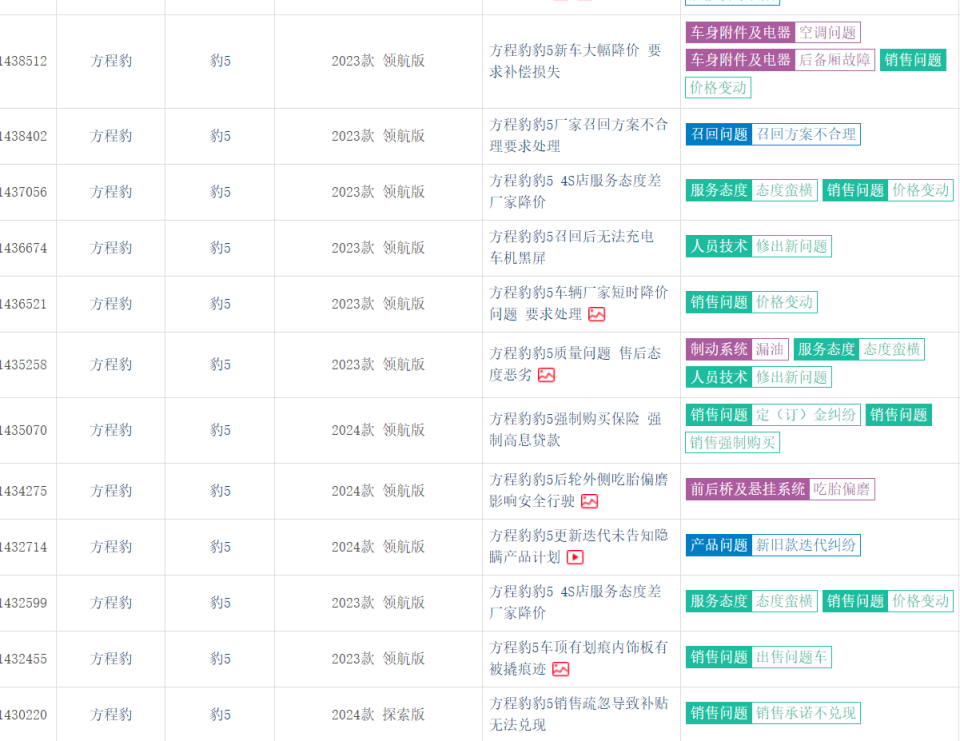960x741 pixels.
Task: Open image icon for 车顶有划痕内饰板有被撬痕迹 complaint
Action: [x=560, y=669]
